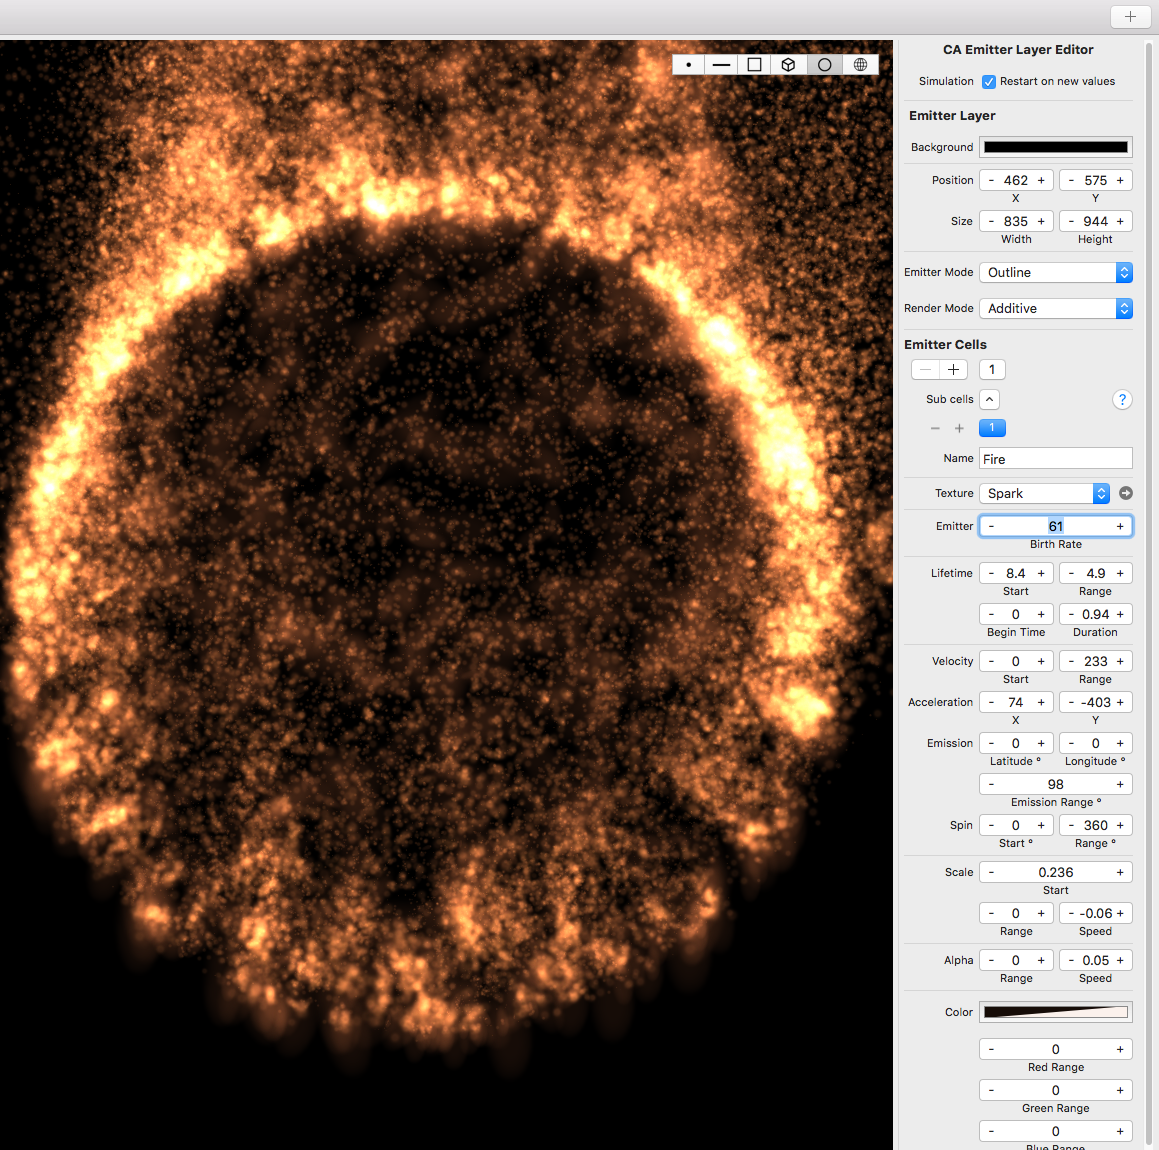Decrease Scale Speed value
Viewport: 1159px width, 1150px height.
(x=1071, y=913)
